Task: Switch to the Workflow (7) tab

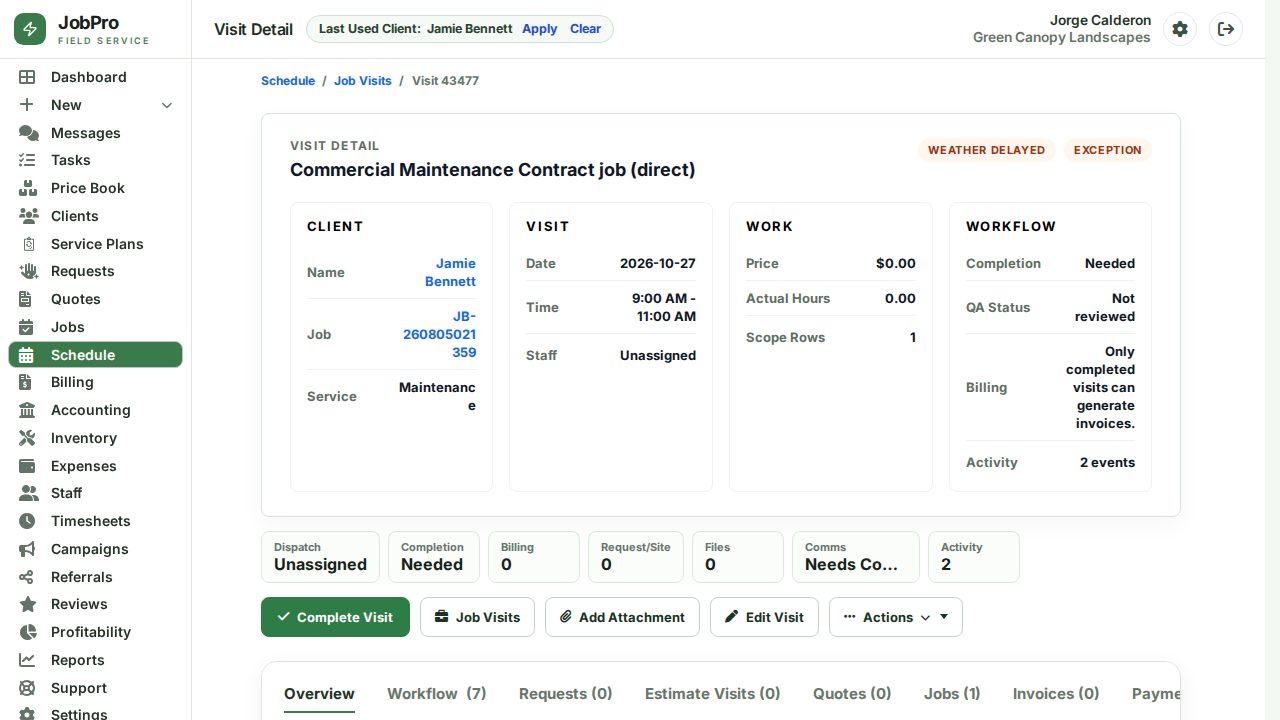Action: click(437, 694)
